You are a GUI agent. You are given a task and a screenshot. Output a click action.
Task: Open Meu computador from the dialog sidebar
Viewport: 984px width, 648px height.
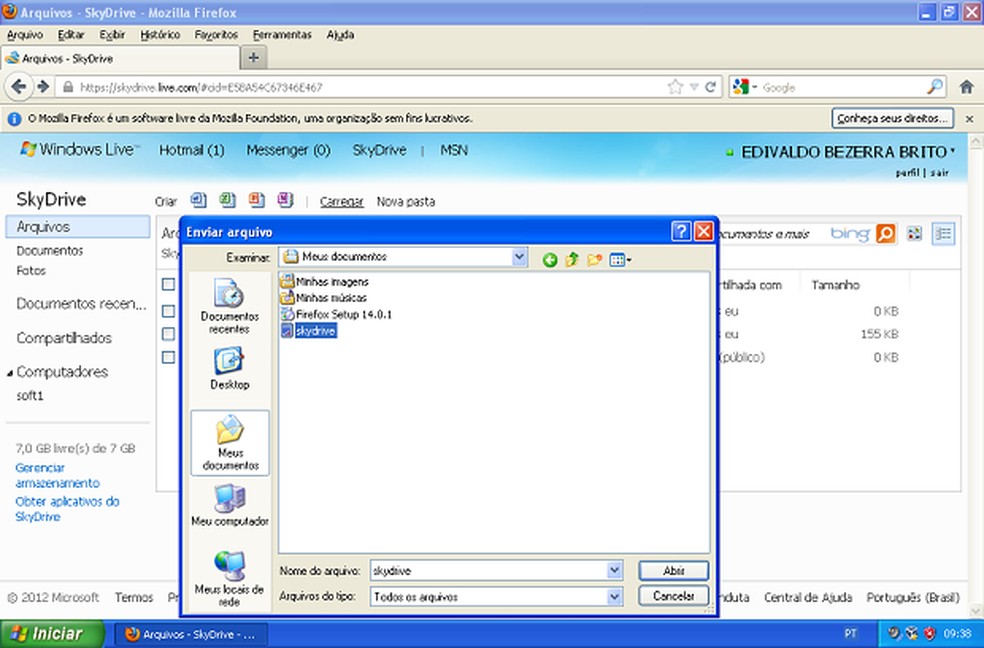coord(230,505)
